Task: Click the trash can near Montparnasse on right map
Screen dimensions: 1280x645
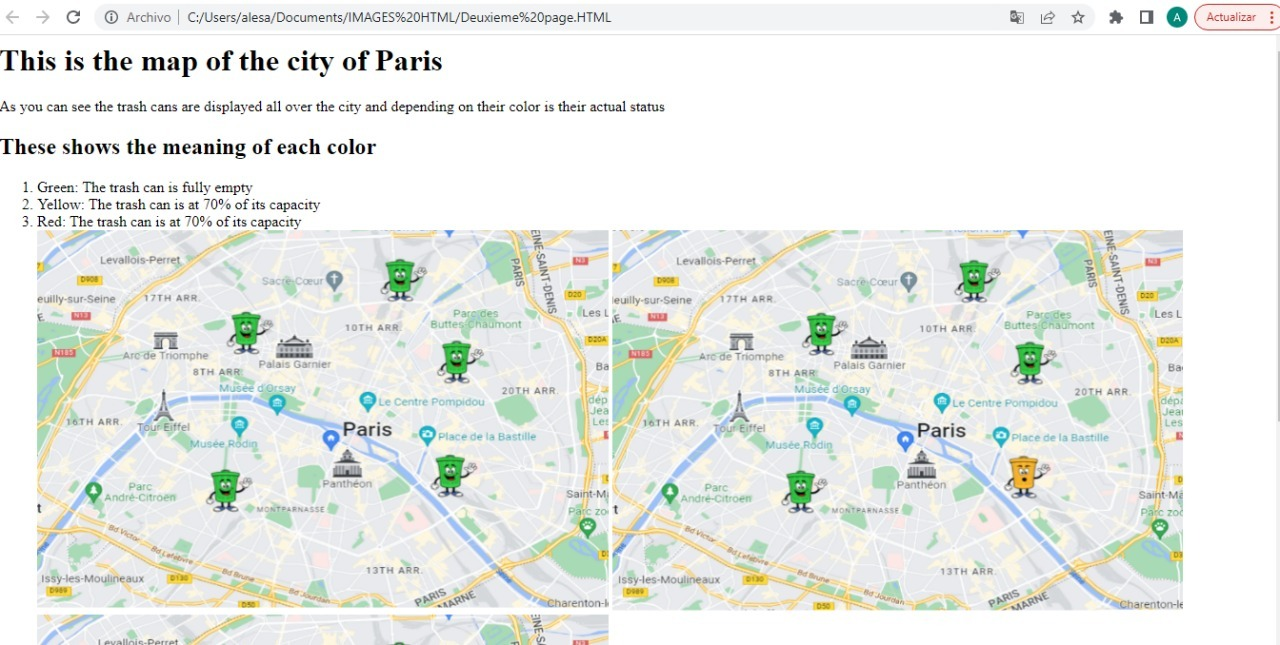Action: (801, 491)
